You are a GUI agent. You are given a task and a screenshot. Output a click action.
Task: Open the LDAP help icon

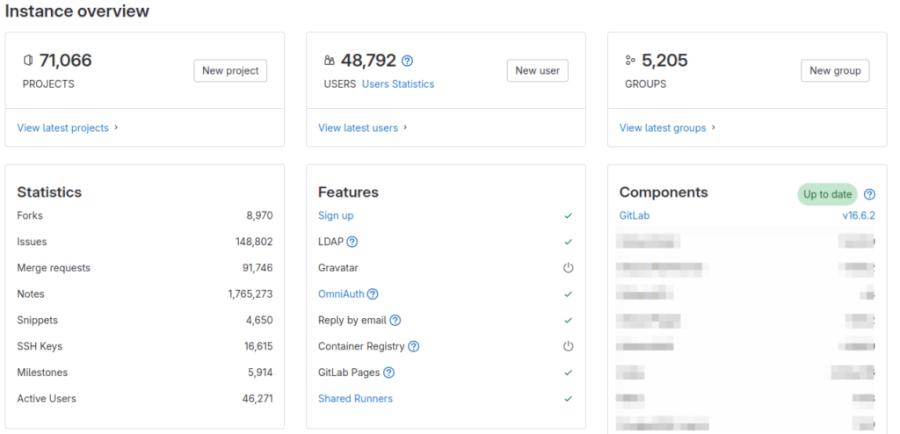[x=352, y=242]
